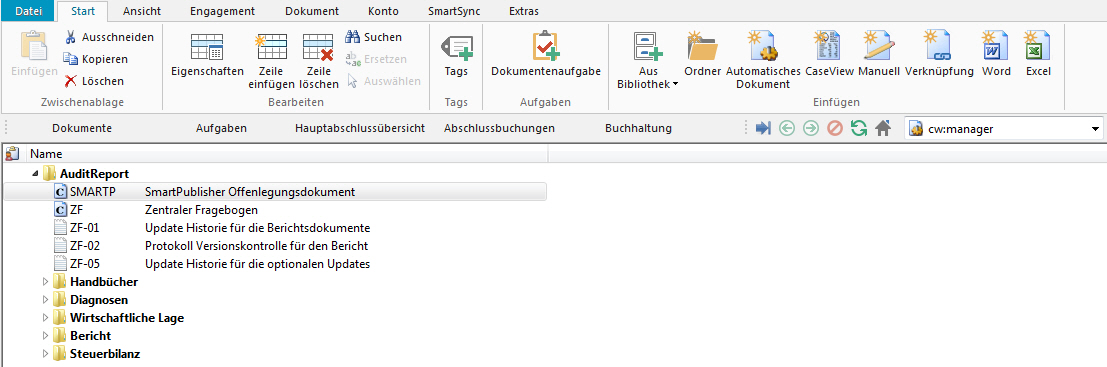Open the Dokumente view
1107x367 pixels.
point(83,128)
